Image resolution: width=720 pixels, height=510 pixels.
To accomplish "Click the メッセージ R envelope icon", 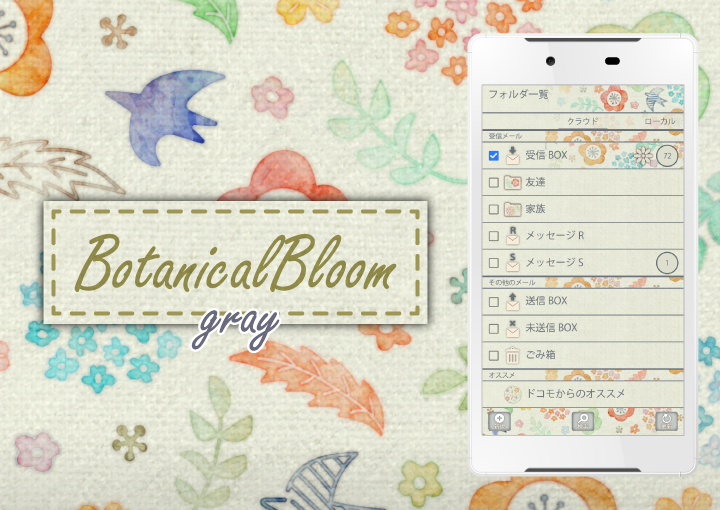I will pyautogui.click(x=512, y=236).
